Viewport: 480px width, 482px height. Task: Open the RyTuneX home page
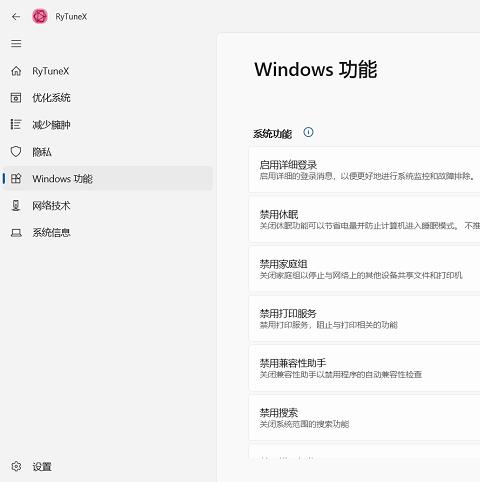pos(107,71)
